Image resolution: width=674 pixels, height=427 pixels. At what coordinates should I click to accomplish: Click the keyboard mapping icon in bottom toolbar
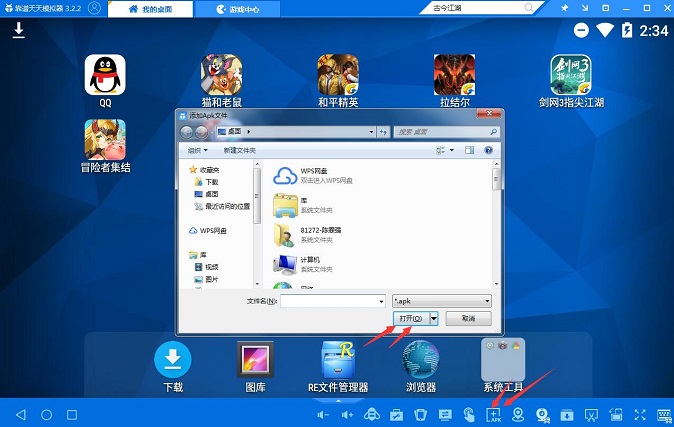[664, 415]
